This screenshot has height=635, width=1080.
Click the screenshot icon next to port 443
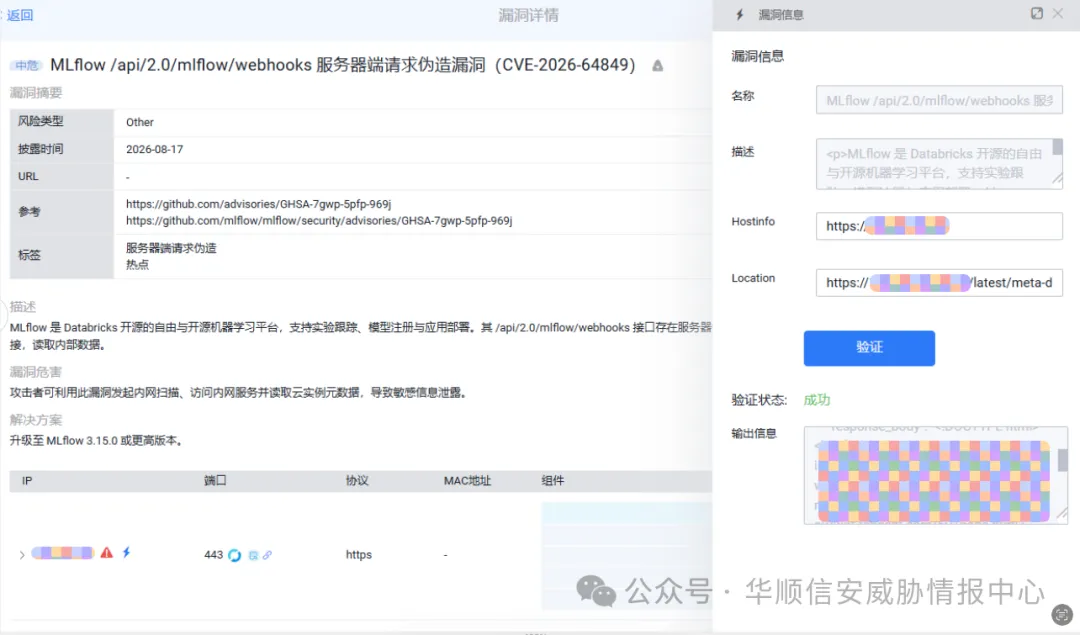(253, 555)
